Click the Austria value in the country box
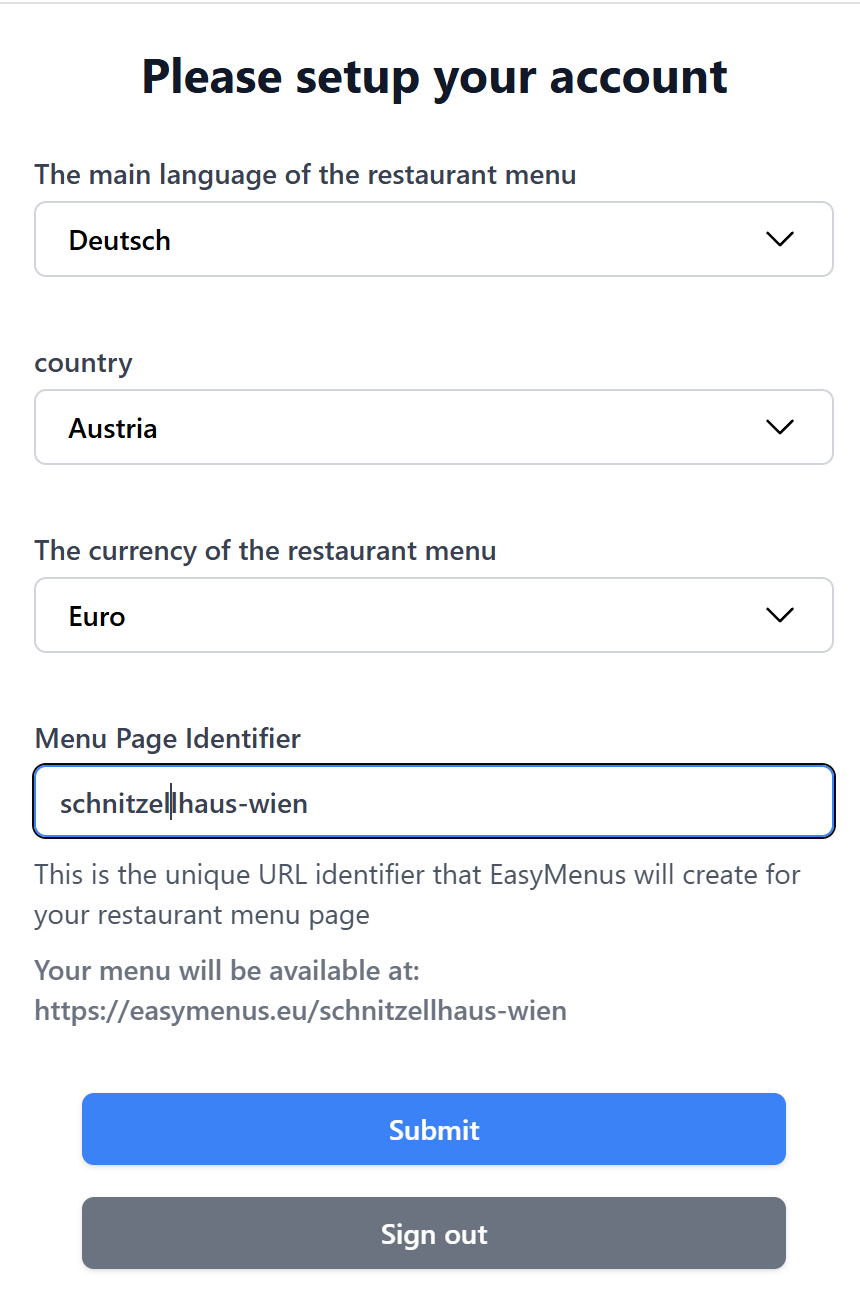 pyautogui.click(x=112, y=427)
